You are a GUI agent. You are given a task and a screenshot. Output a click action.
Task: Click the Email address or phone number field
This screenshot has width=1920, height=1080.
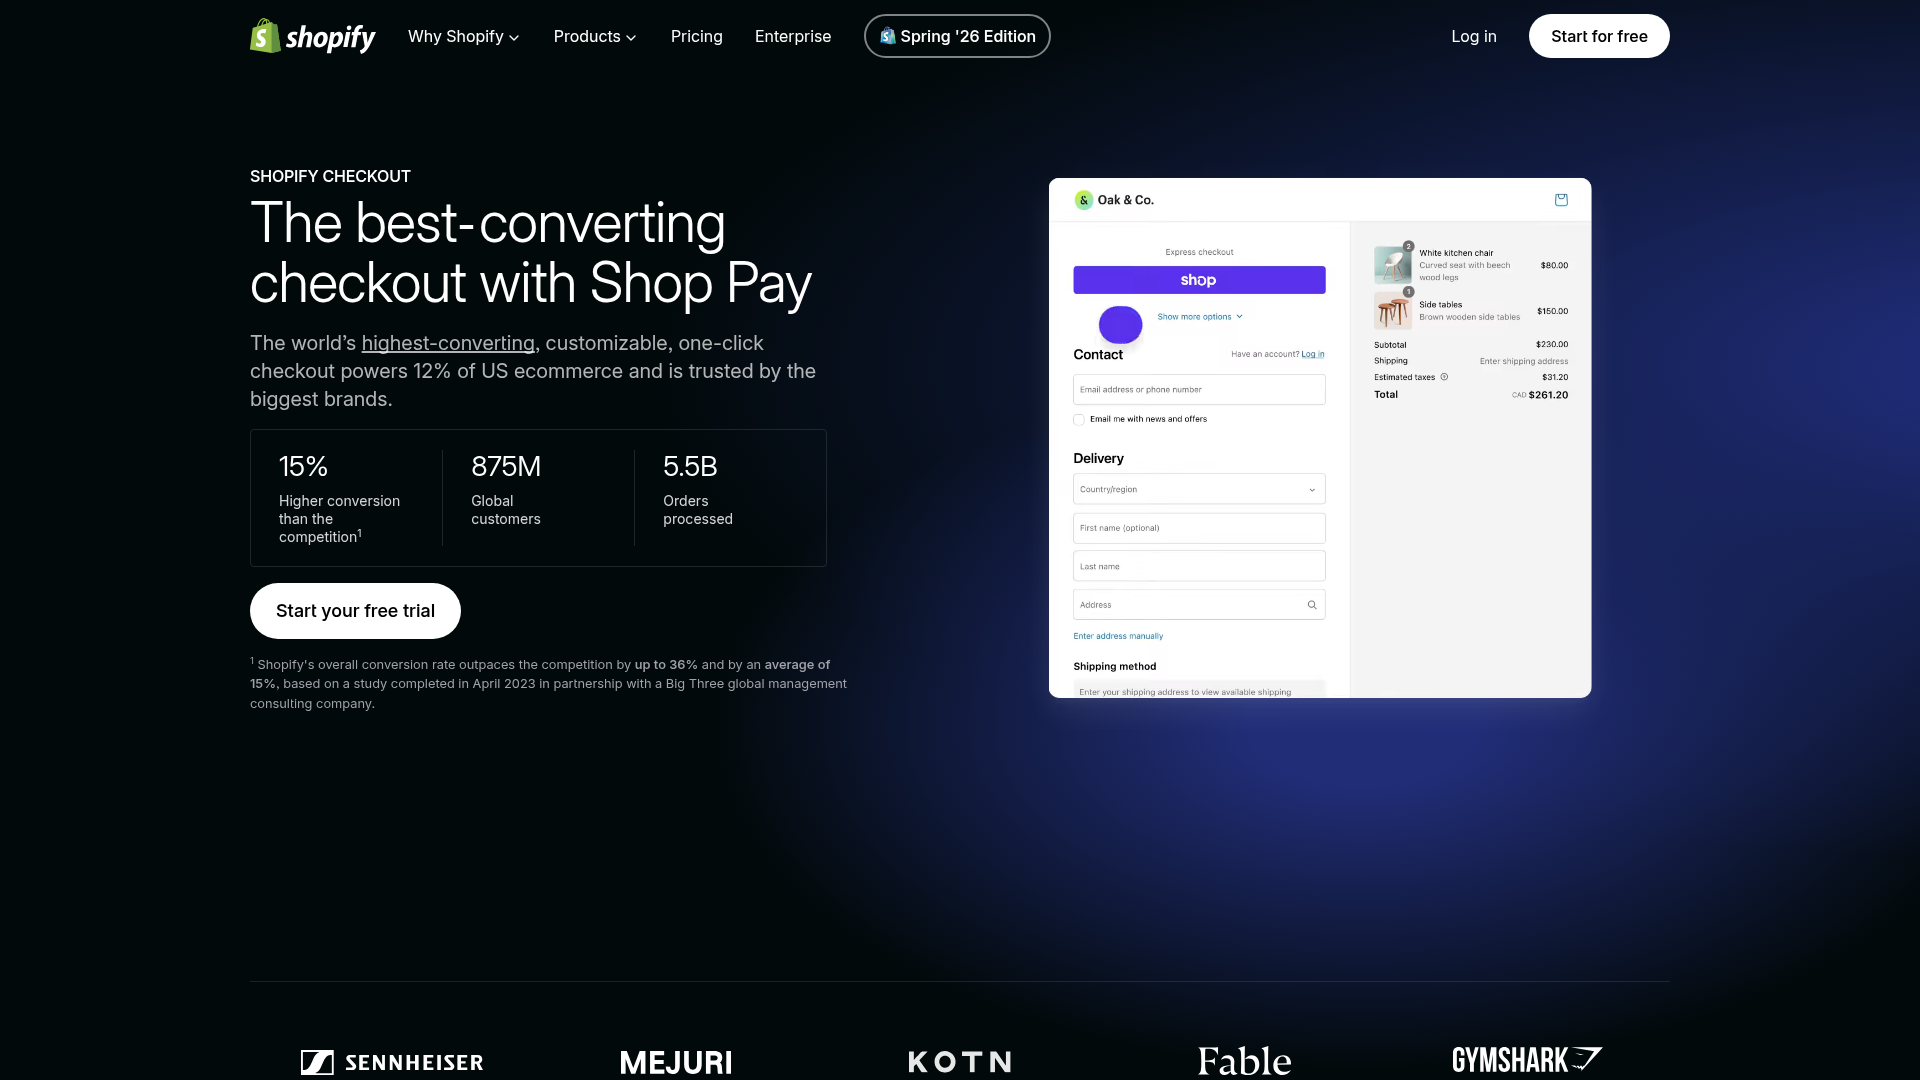point(1199,390)
